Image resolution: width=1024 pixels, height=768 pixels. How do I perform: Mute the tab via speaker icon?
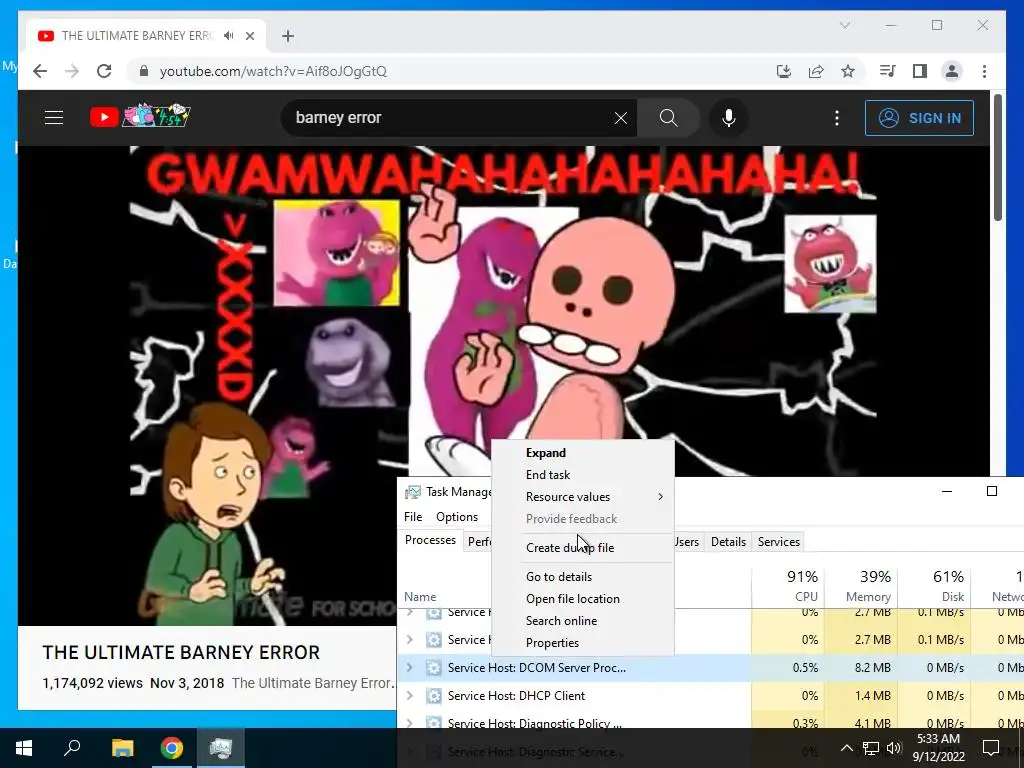[x=228, y=36]
